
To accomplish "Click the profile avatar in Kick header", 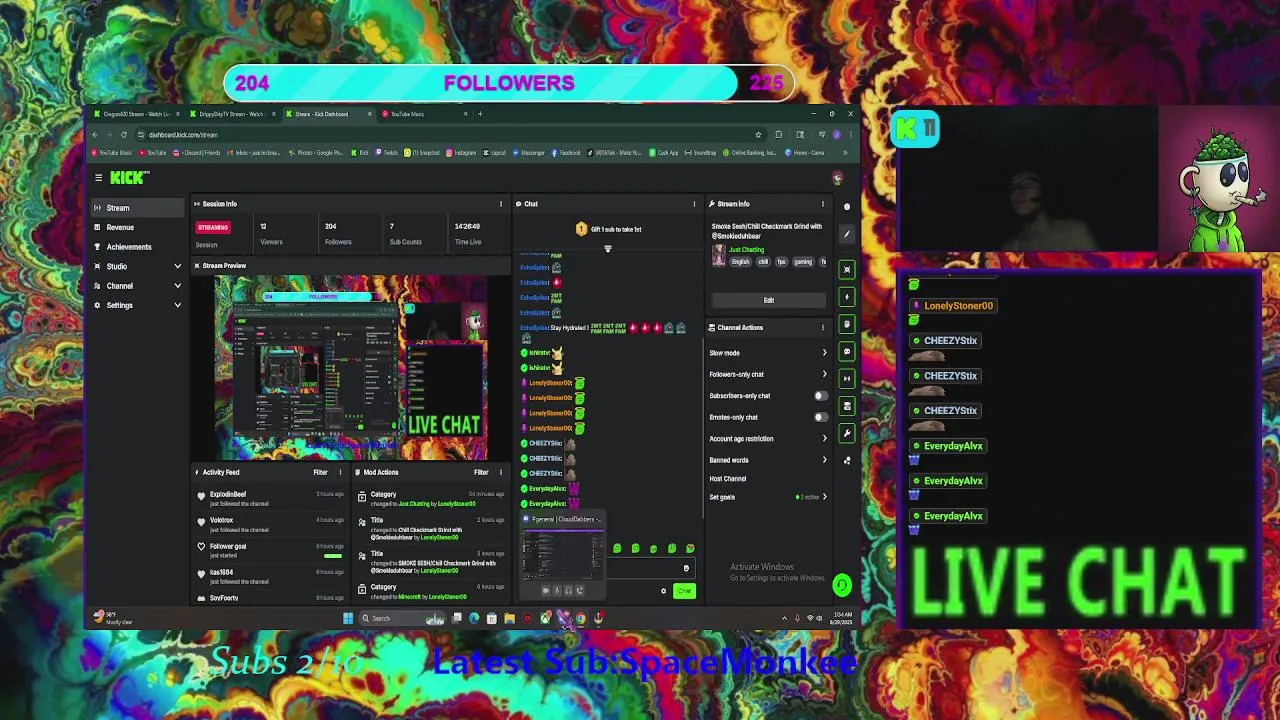I will (838, 178).
